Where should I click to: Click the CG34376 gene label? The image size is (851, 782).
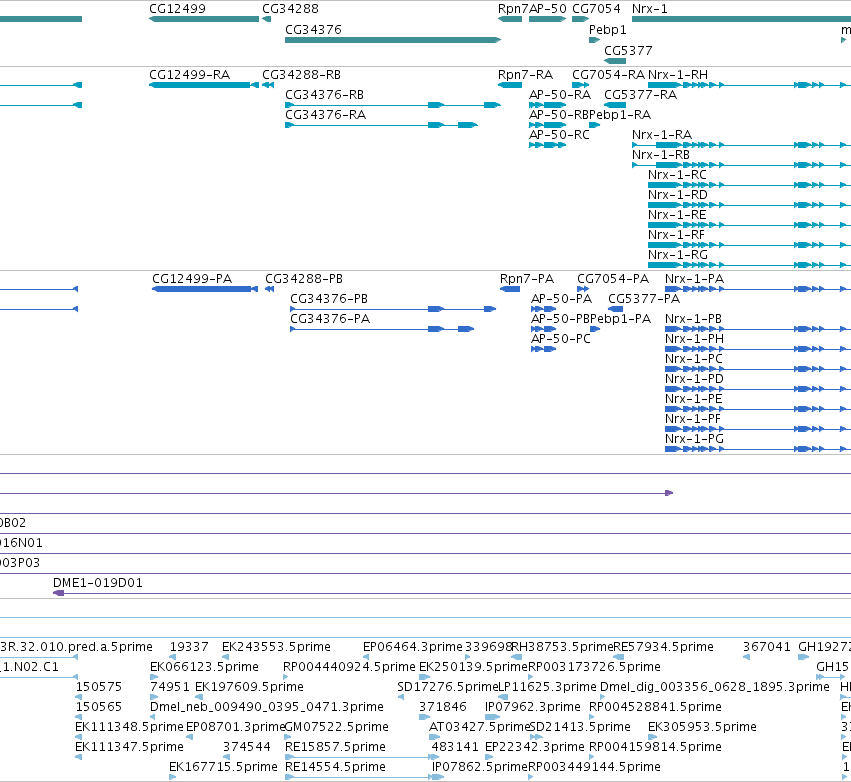(313, 29)
